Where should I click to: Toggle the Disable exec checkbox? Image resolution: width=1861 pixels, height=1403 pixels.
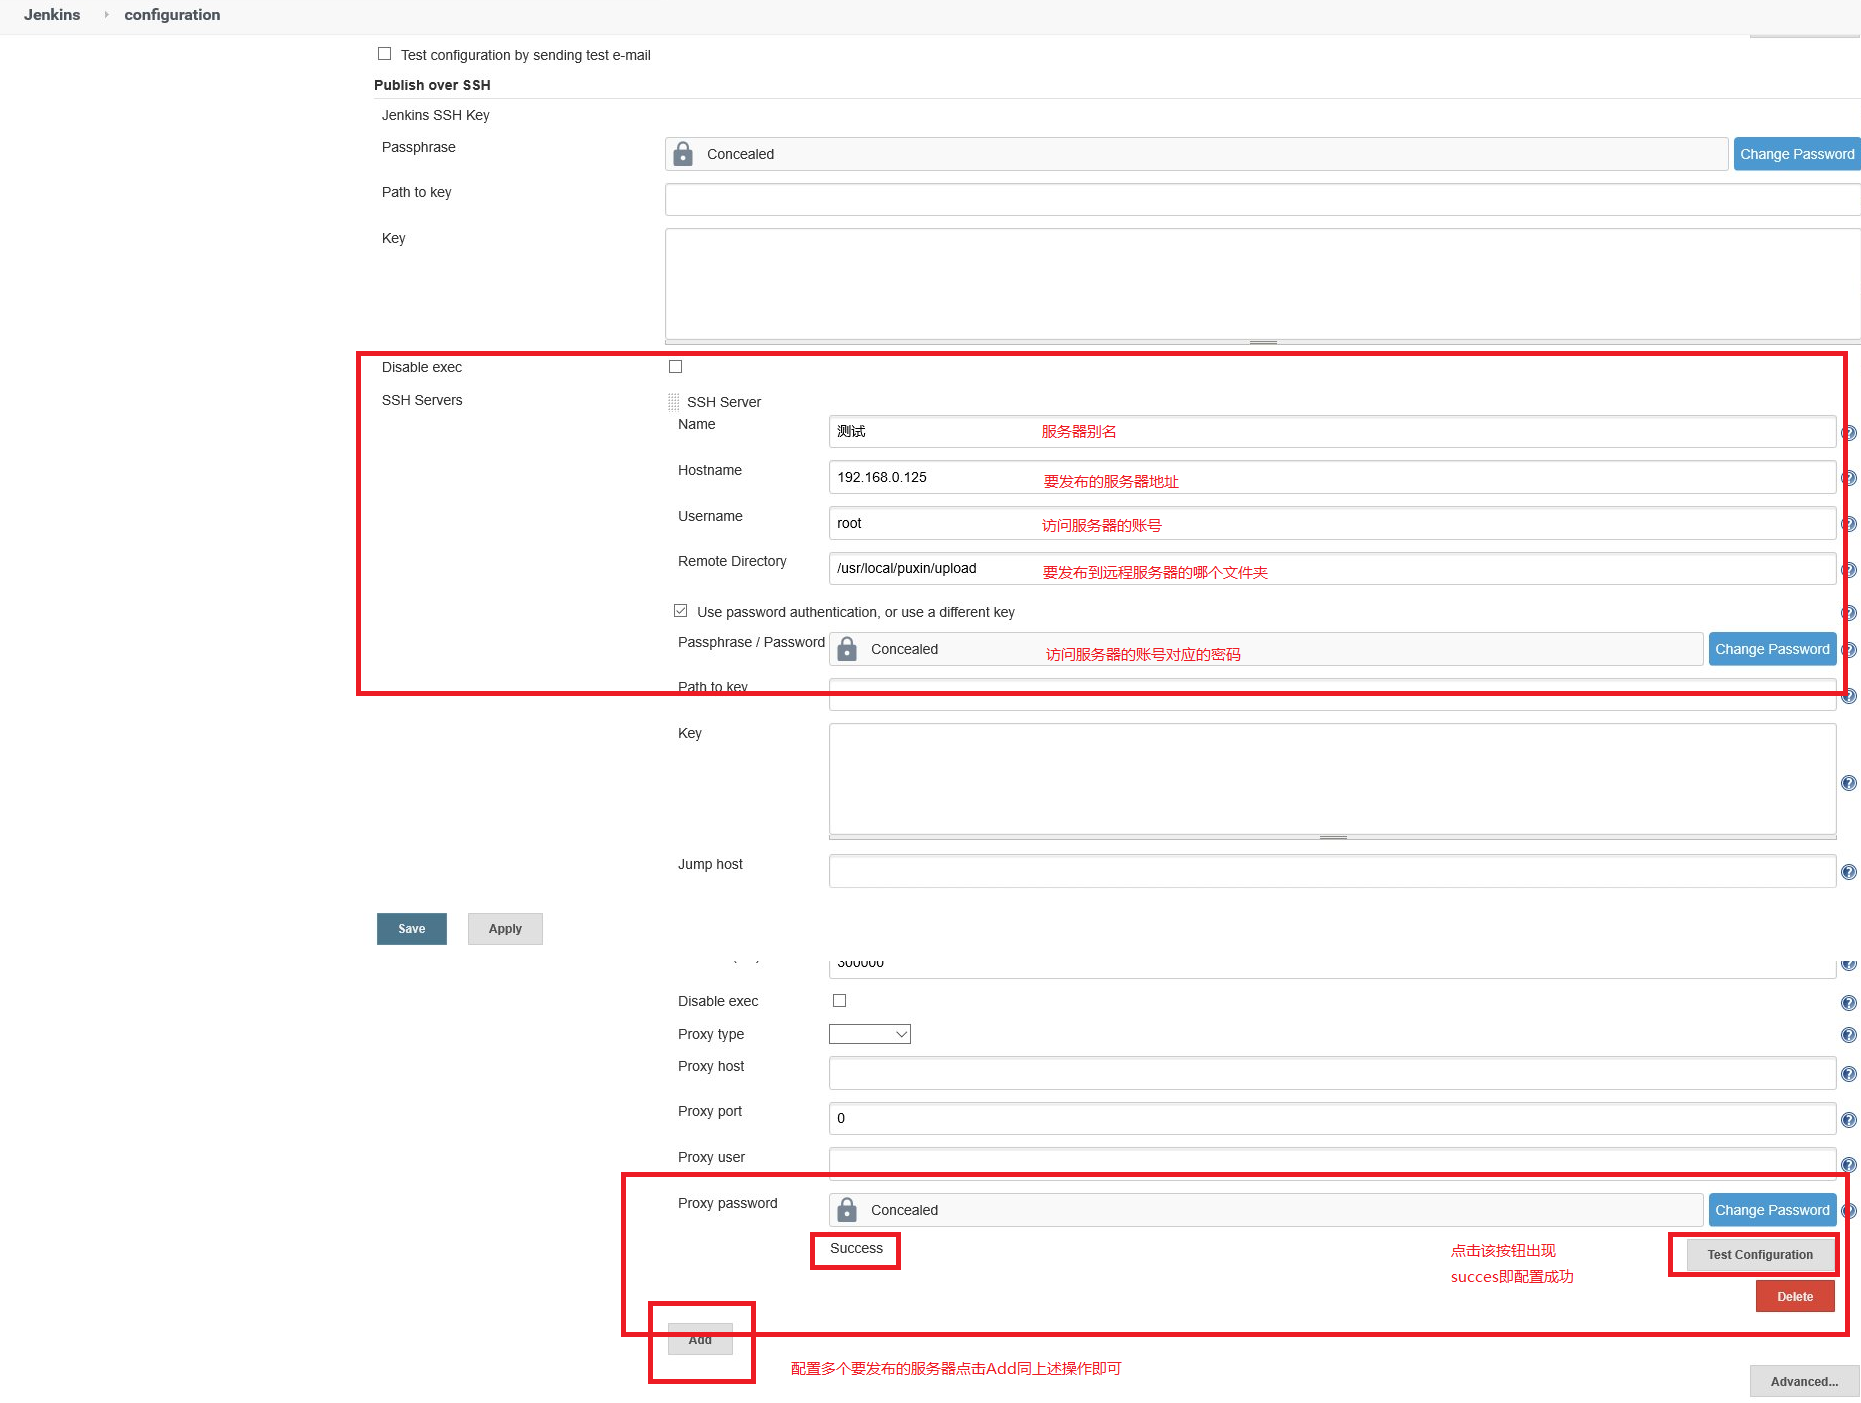pos(675,366)
